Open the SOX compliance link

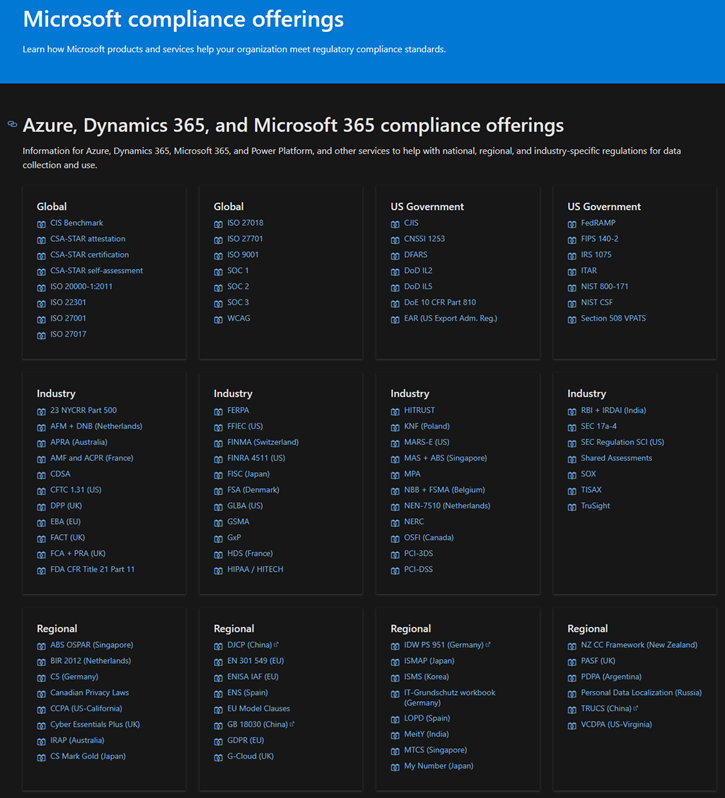[x=589, y=473]
